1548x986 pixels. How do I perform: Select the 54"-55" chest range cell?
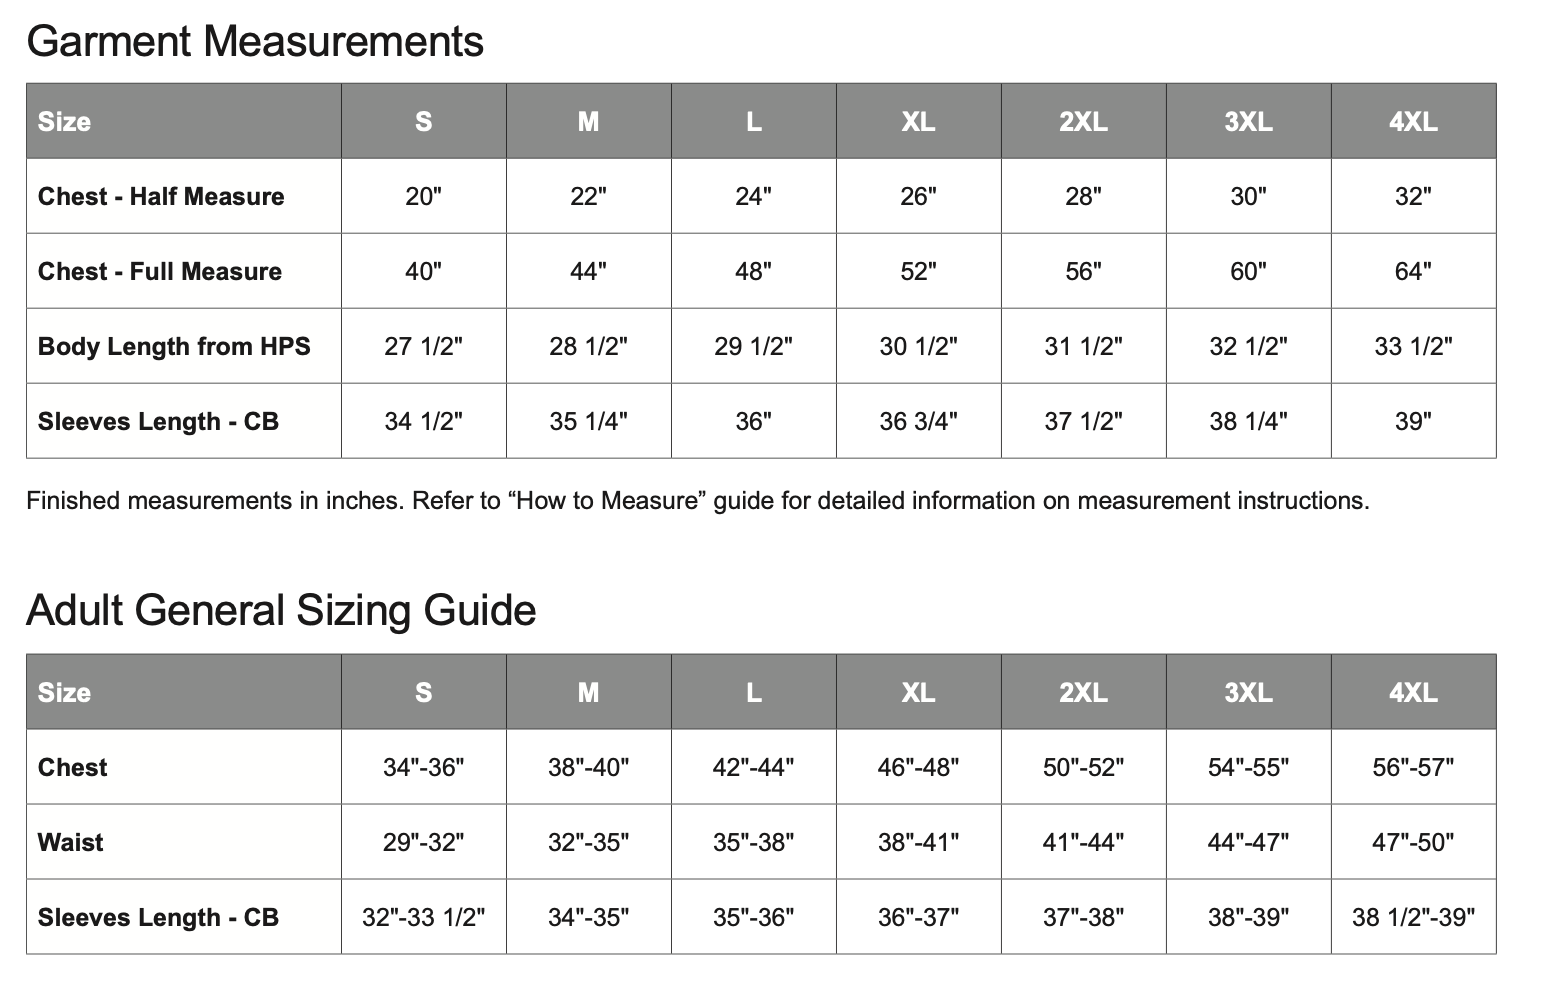pos(1248,768)
